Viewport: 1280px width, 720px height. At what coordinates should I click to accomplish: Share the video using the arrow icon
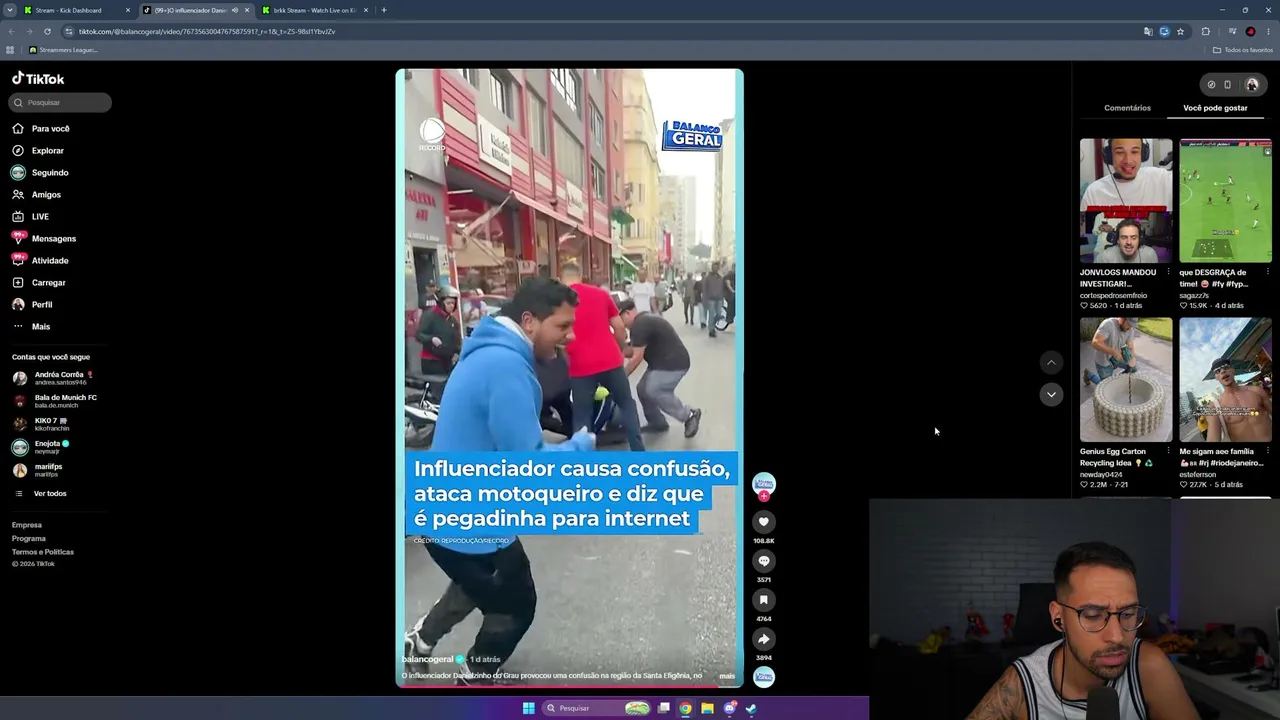(x=763, y=639)
